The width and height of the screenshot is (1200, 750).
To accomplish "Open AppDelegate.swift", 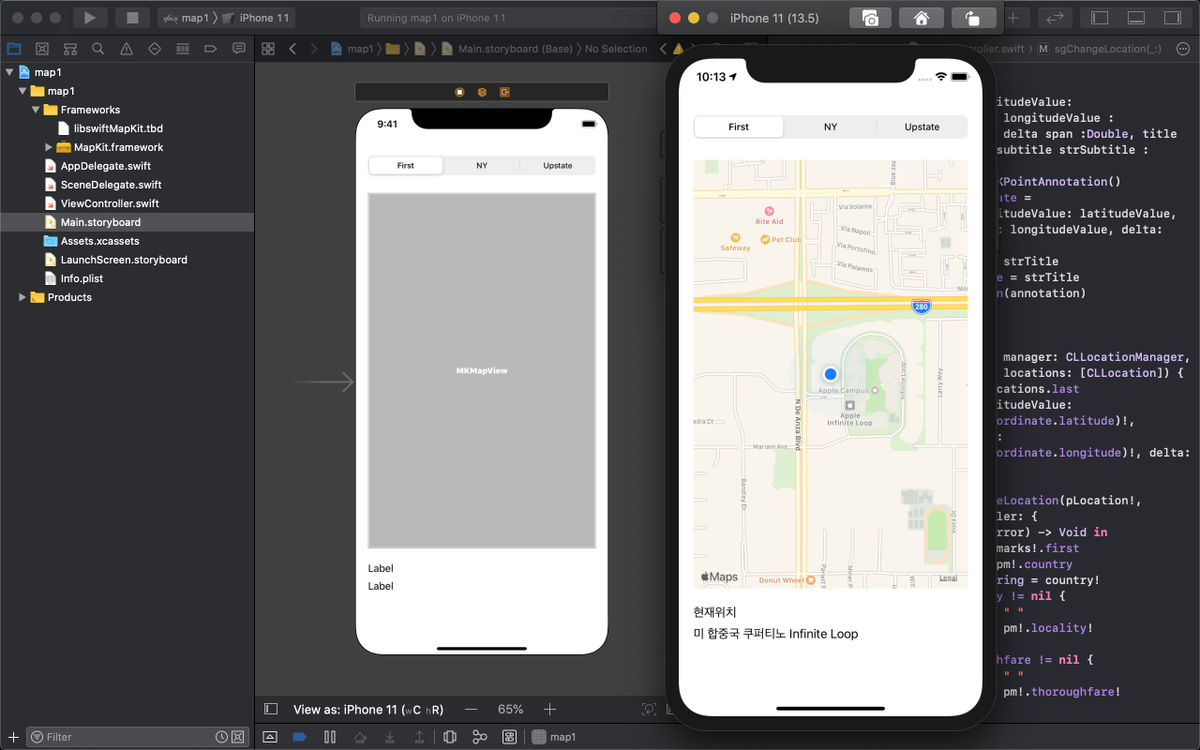I will [105, 166].
